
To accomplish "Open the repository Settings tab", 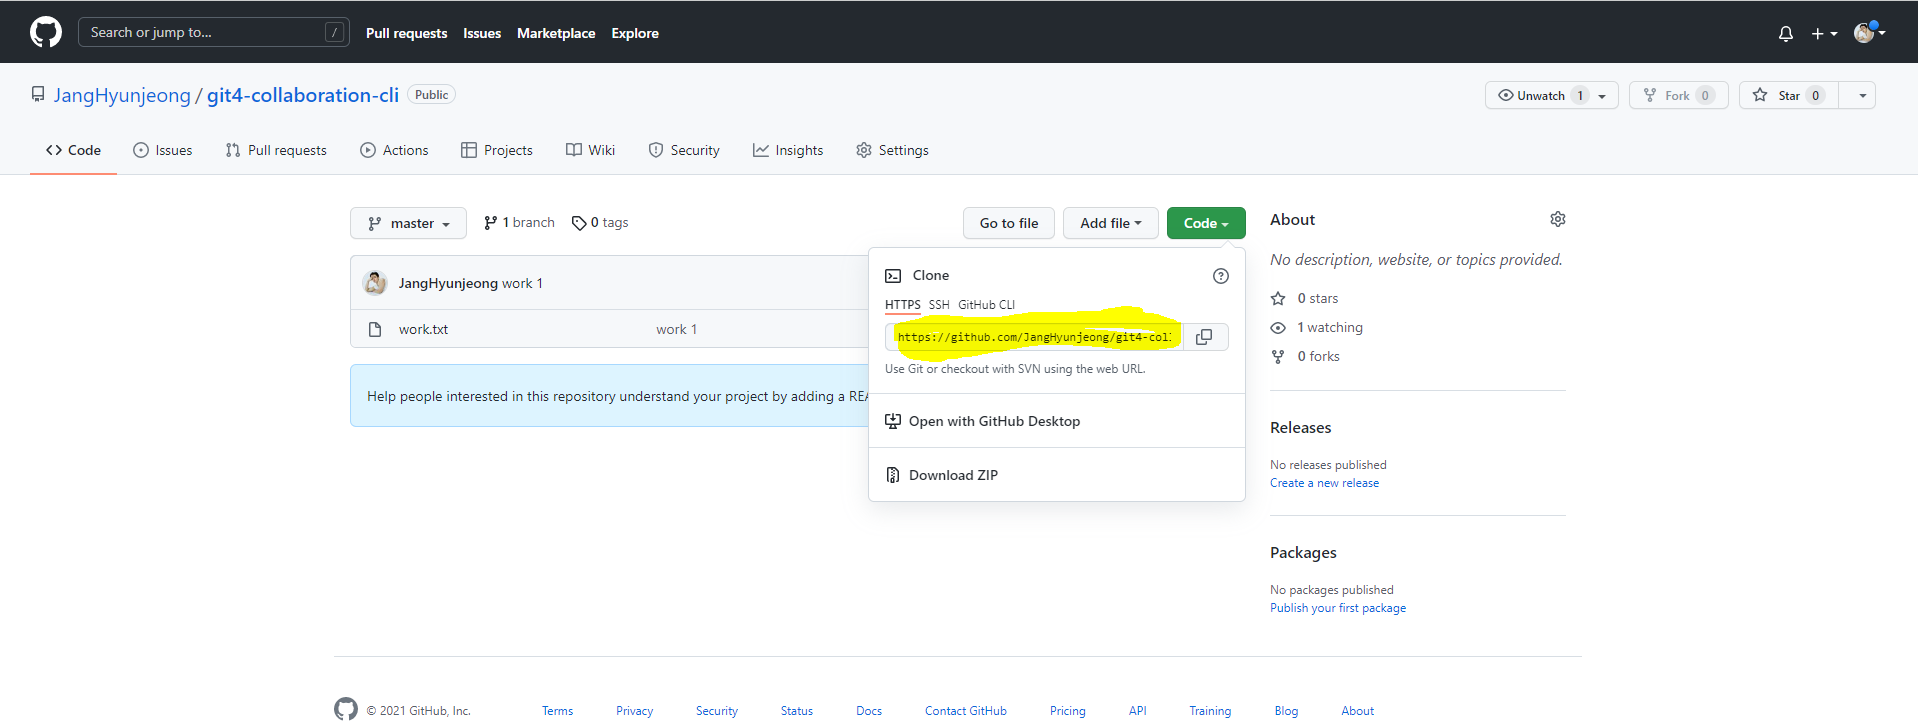I will [892, 150].
